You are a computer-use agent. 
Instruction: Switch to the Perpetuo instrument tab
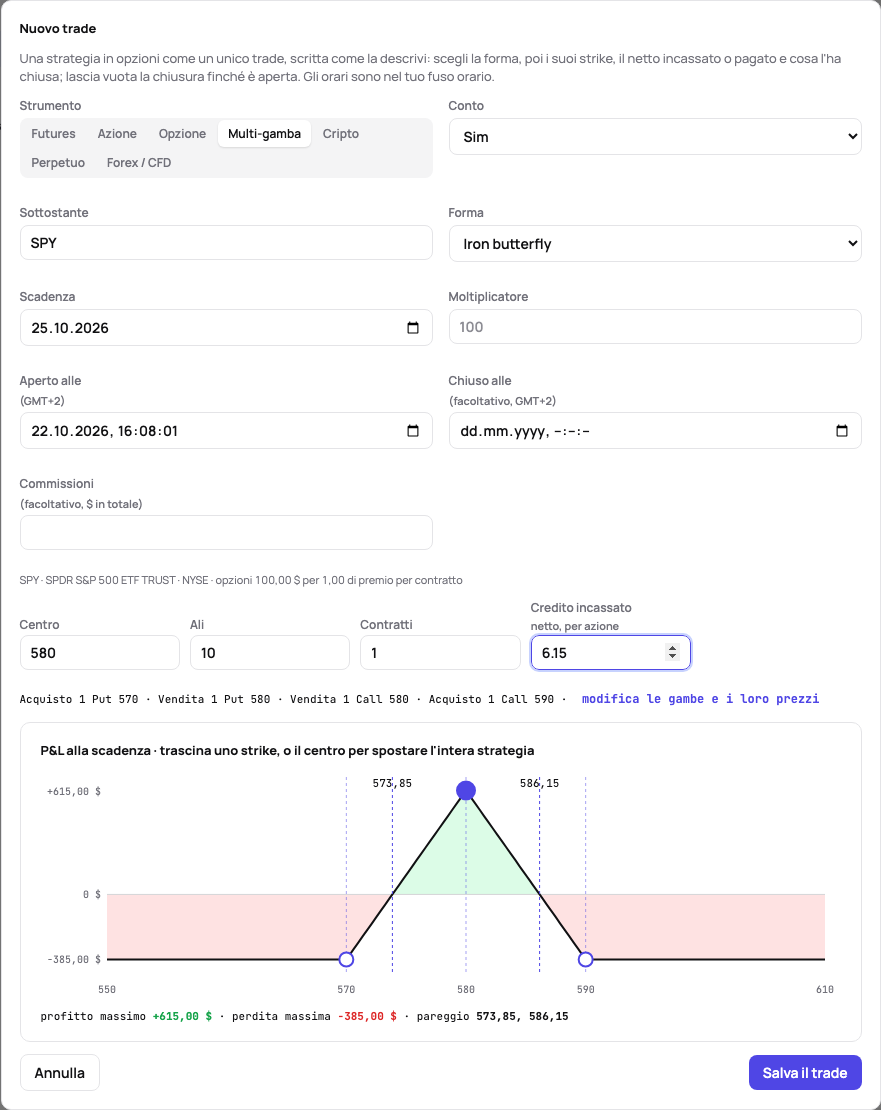coord(58,163)
